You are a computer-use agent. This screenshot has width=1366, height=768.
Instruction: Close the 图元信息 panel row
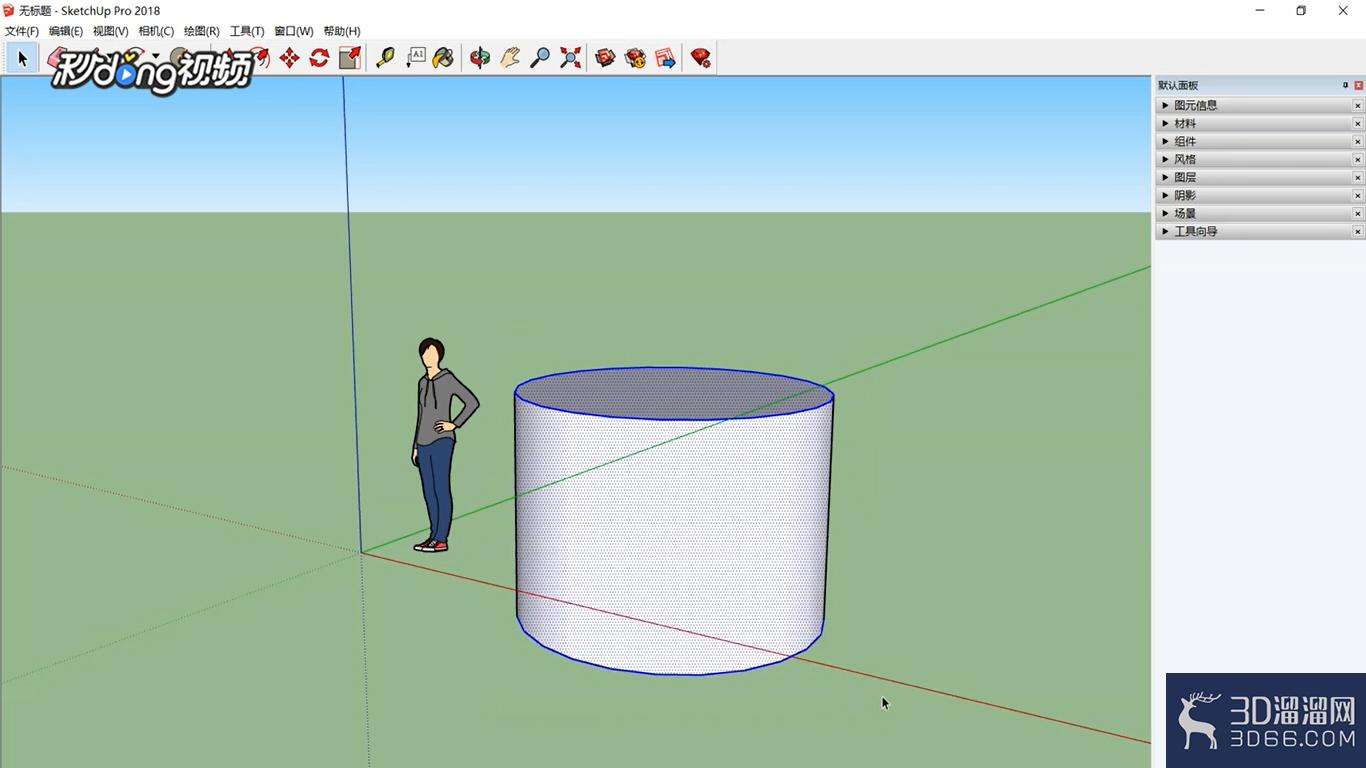1358,105
